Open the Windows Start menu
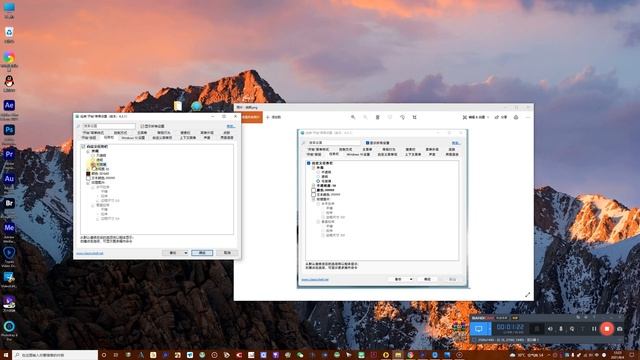Image resolution: width=640 pixels, height=360 pixels. [6, 355]
